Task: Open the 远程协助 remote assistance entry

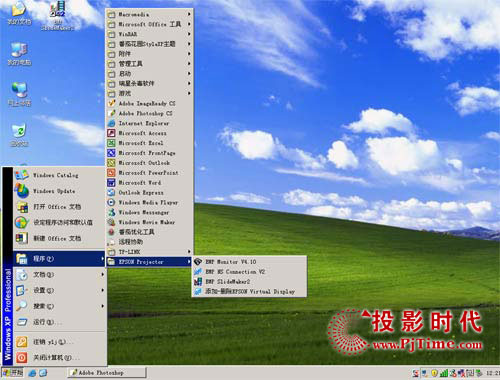Action: (149, 242)
